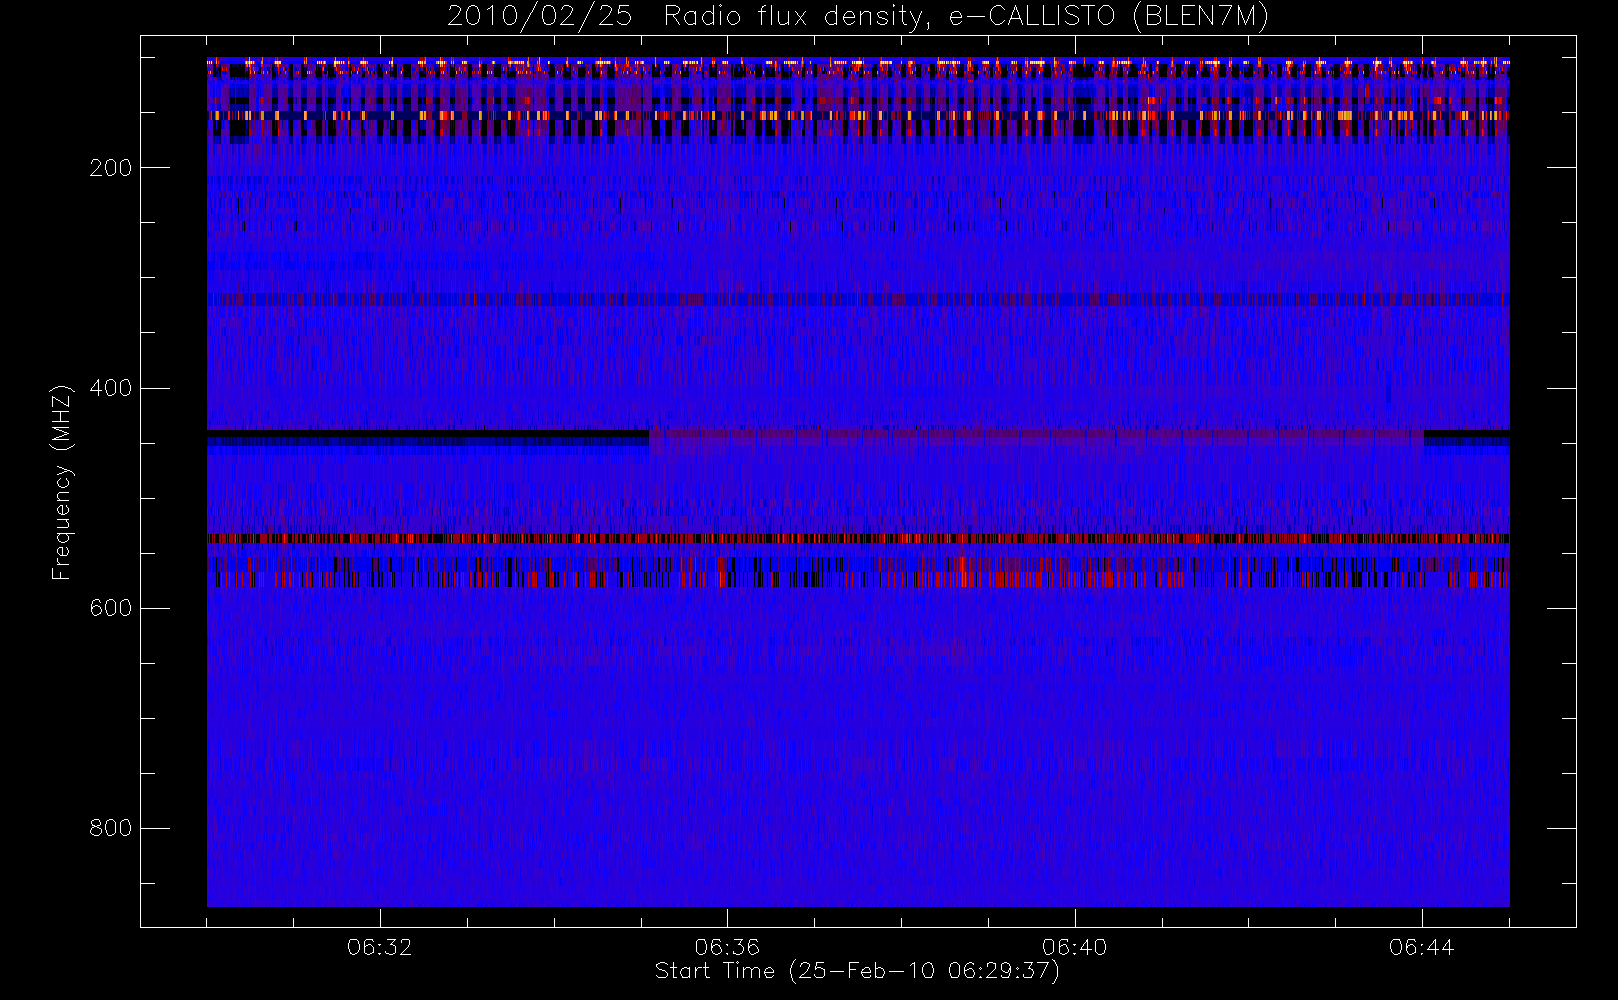Click the 400 frequency tick label
The width and height of the screenshot is (1618, 1000).
click(111, 388)
